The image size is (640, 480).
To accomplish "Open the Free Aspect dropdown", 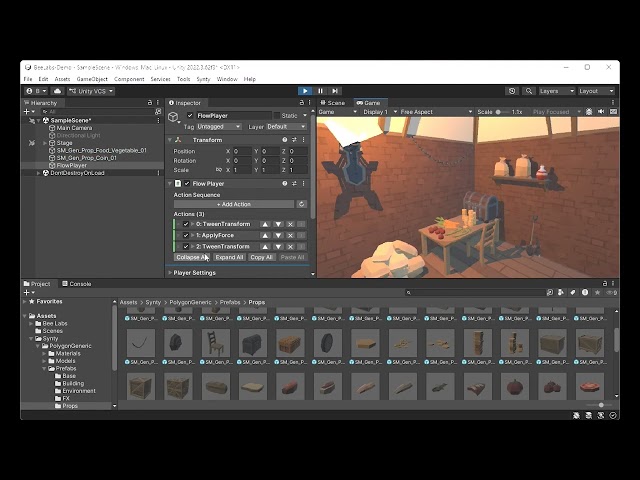I will pyautogui.click(x=436, y=112).
